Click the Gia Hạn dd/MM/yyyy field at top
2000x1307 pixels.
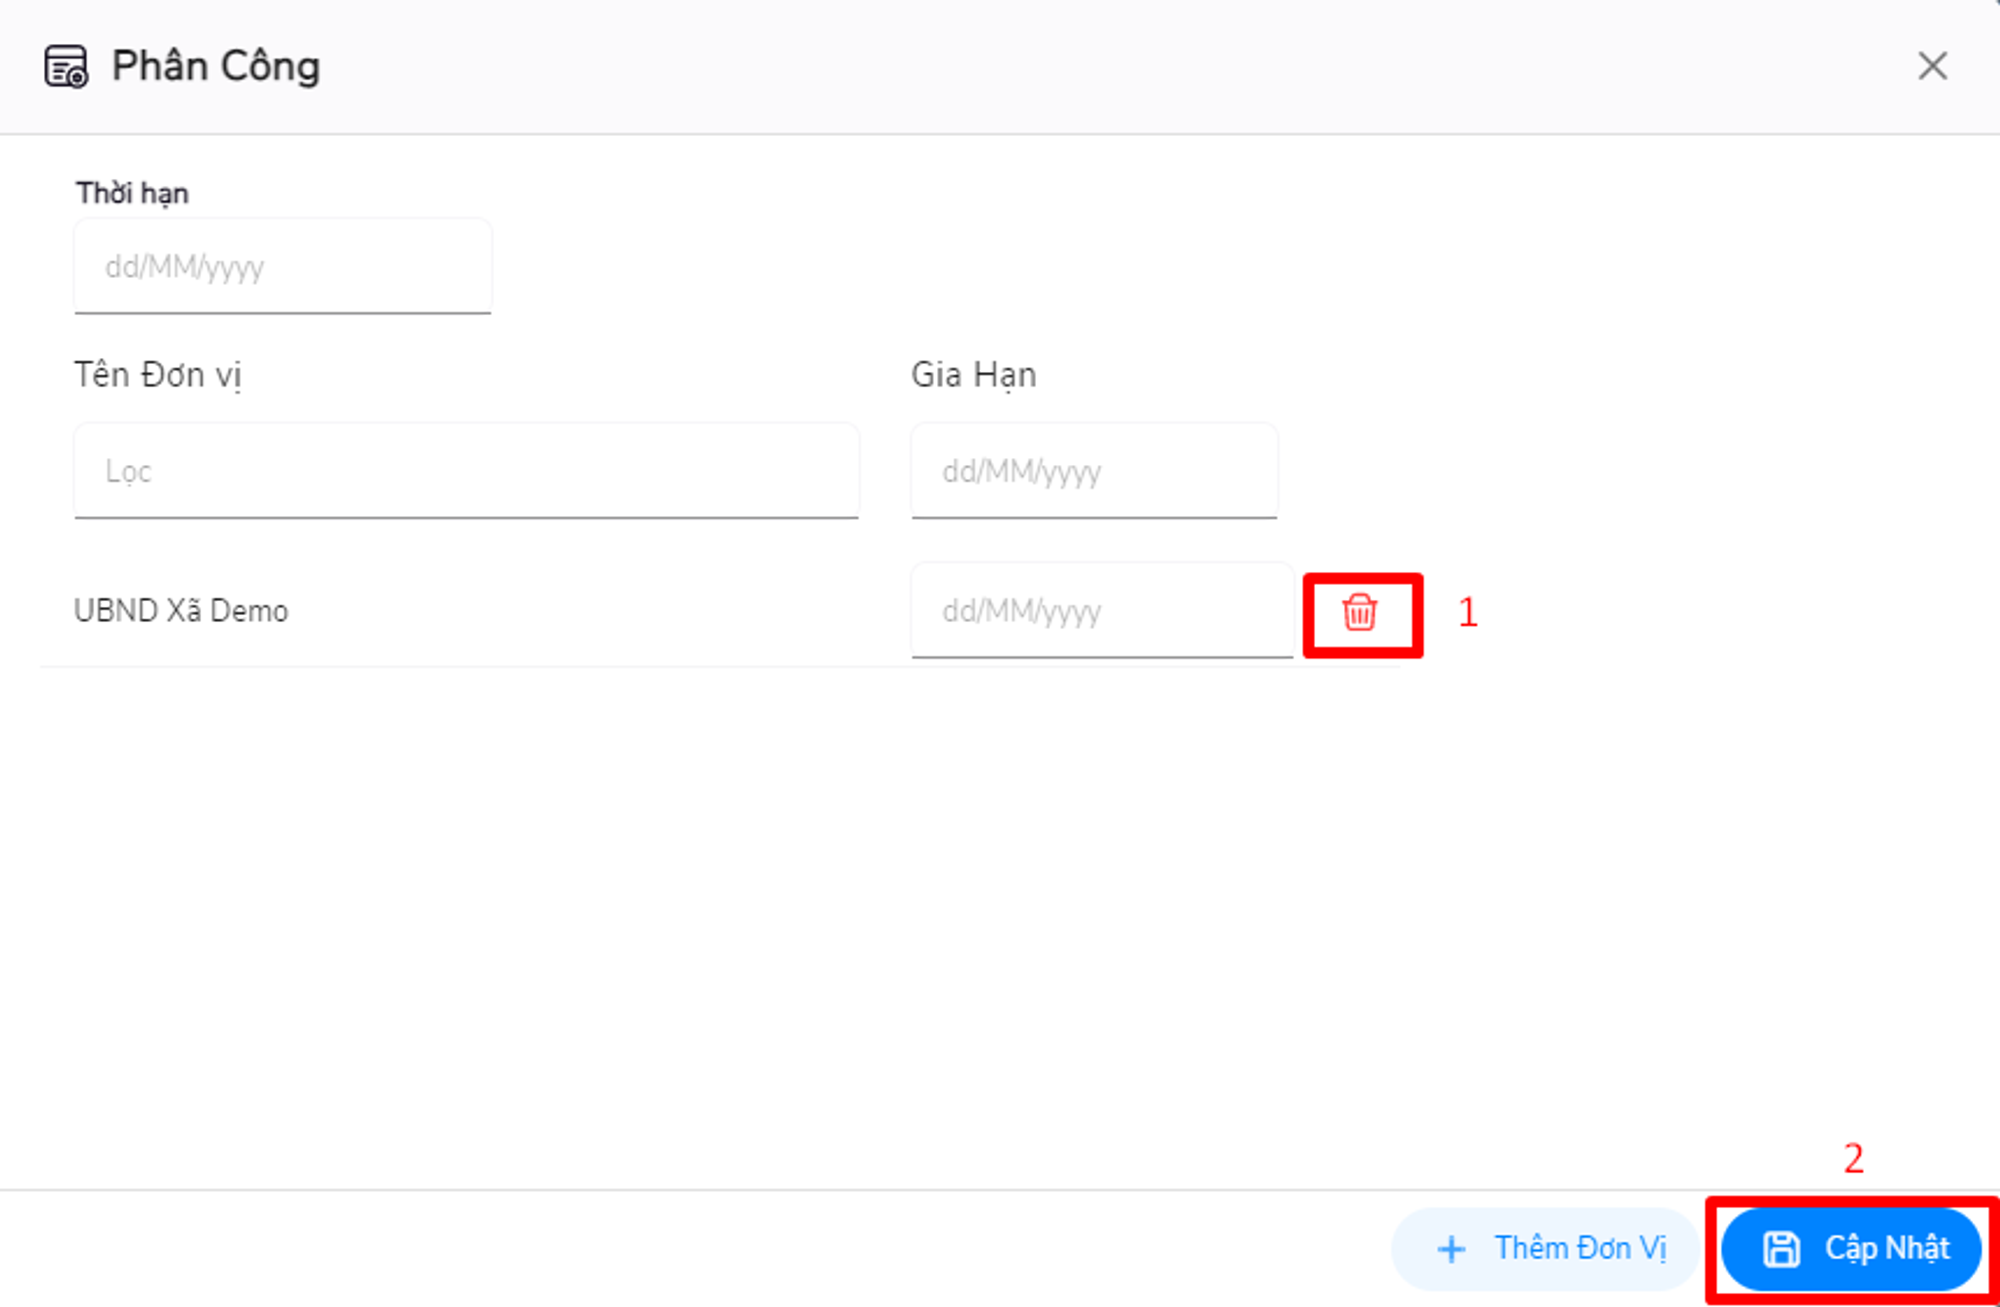tap(1094, 470)
